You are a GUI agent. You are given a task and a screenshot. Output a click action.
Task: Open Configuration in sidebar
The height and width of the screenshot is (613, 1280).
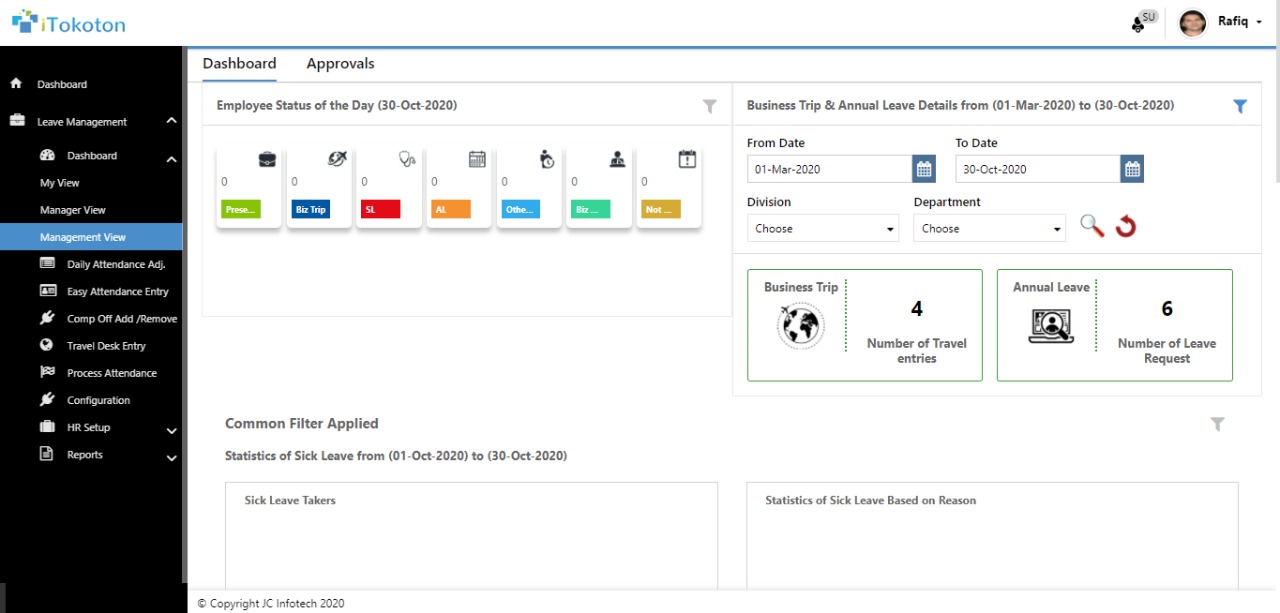click(x=98, y=400)
